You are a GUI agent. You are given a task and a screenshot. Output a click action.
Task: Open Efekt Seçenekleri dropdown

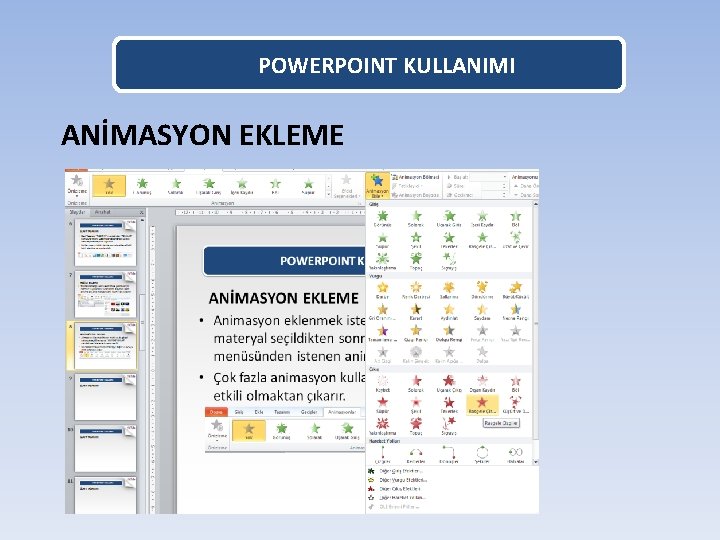(x=346, y=186)
